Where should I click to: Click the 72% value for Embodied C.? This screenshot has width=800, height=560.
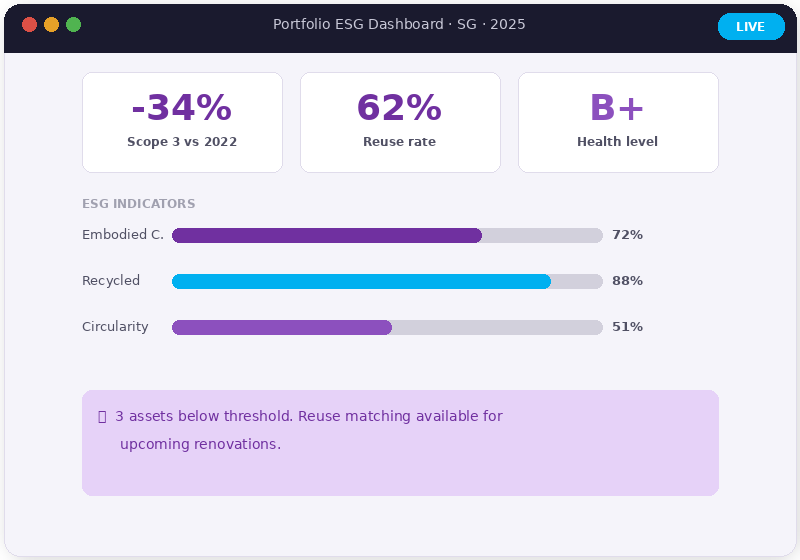(x=627, y=235)
